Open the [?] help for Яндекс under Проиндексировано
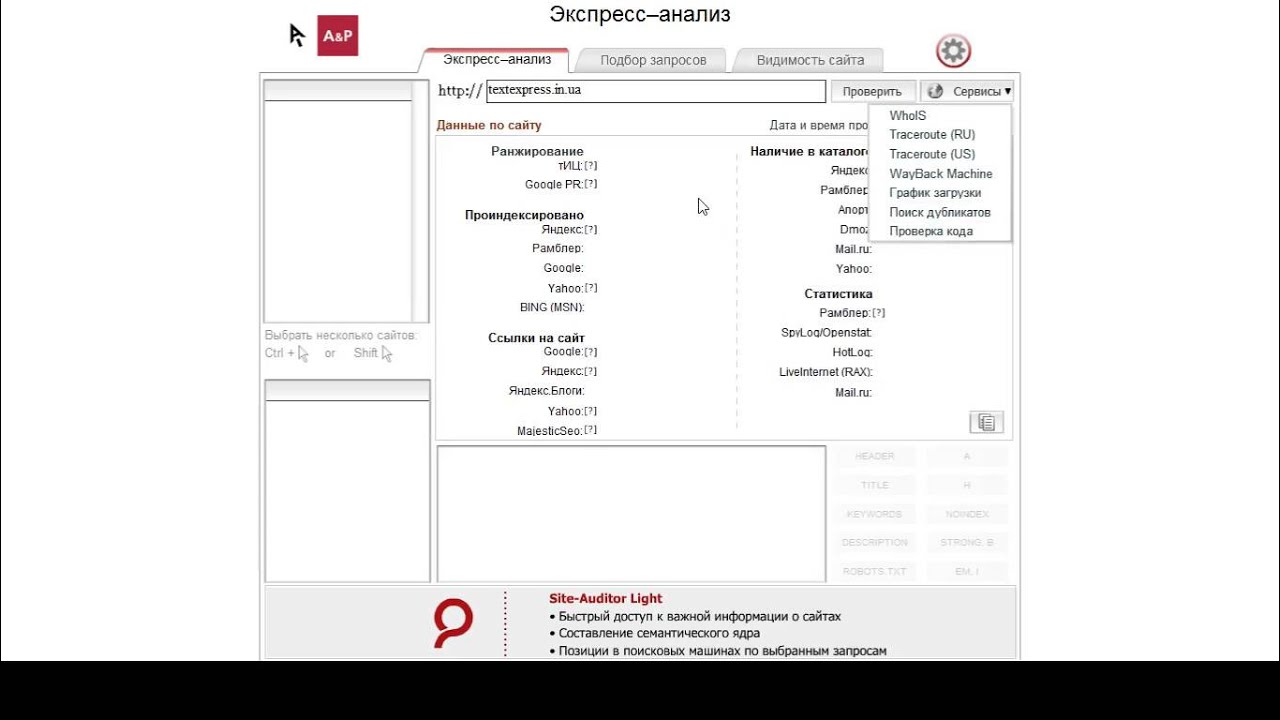The height and width of the screenshot is (720, 1280). point(591,230)
